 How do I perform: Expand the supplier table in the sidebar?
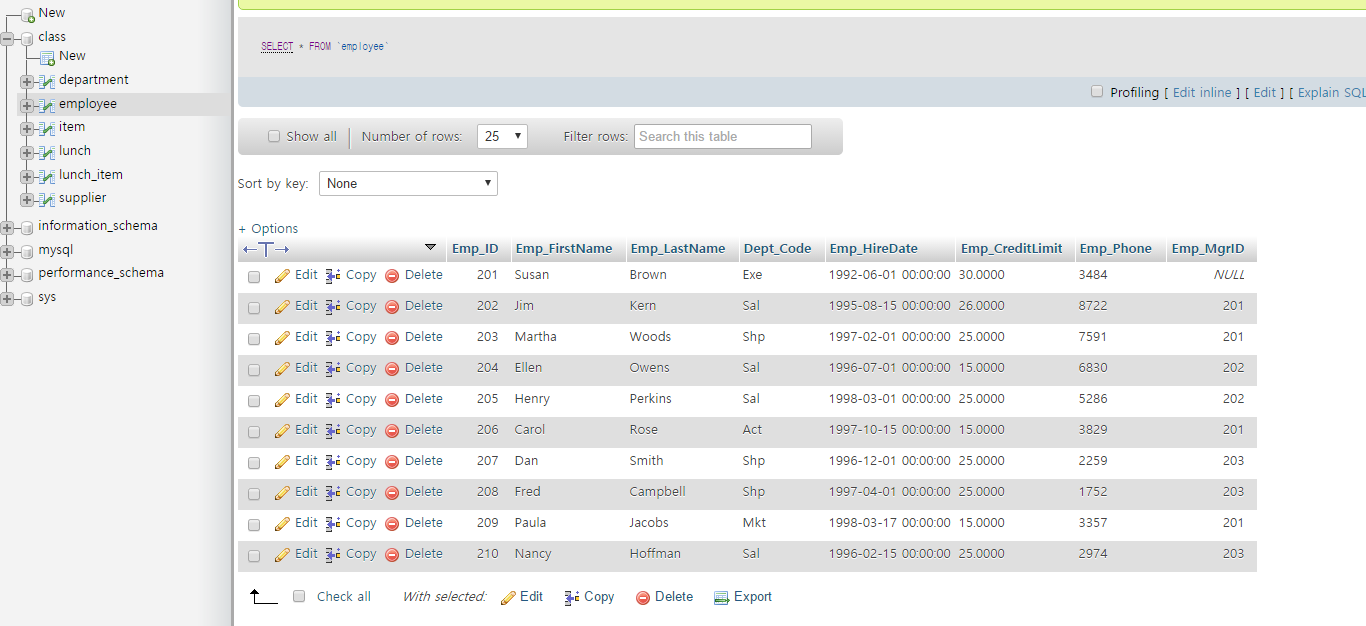[x=29, y=198]
